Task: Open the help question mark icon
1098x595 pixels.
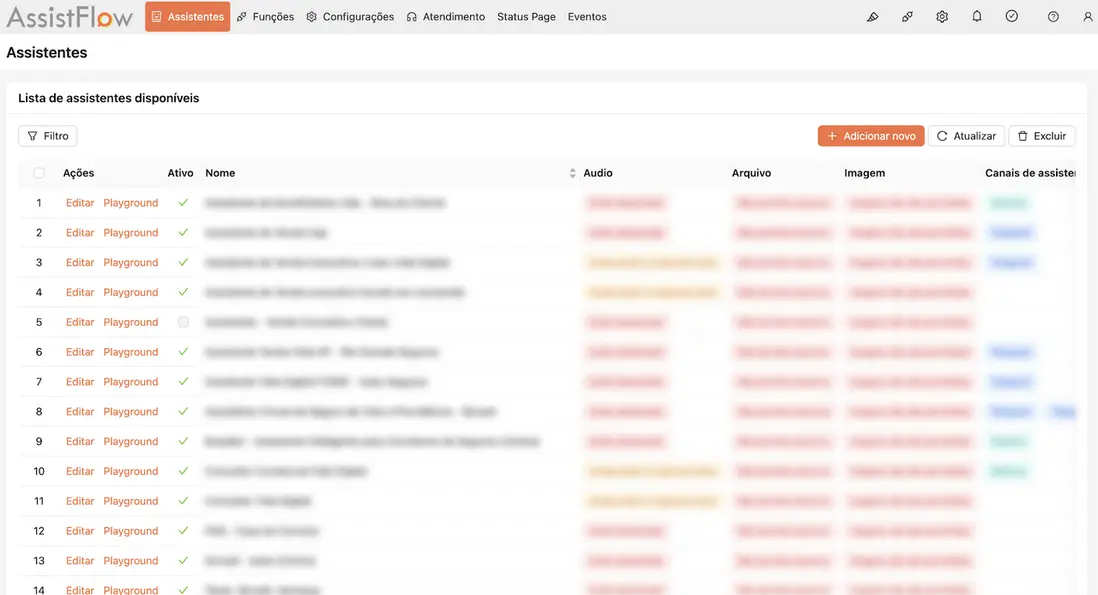Action: (1053, 17)
